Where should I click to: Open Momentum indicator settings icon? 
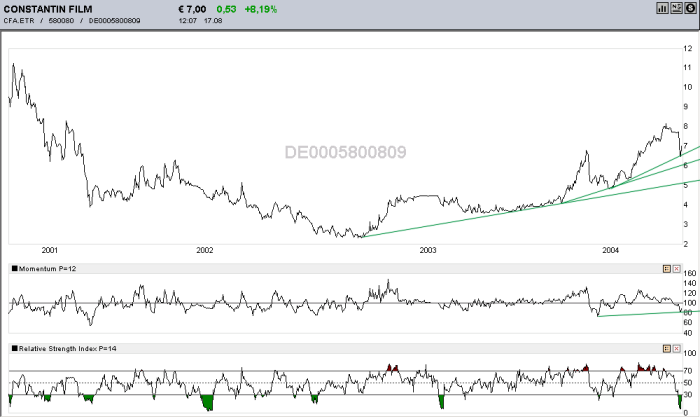(x=667, y=269)
